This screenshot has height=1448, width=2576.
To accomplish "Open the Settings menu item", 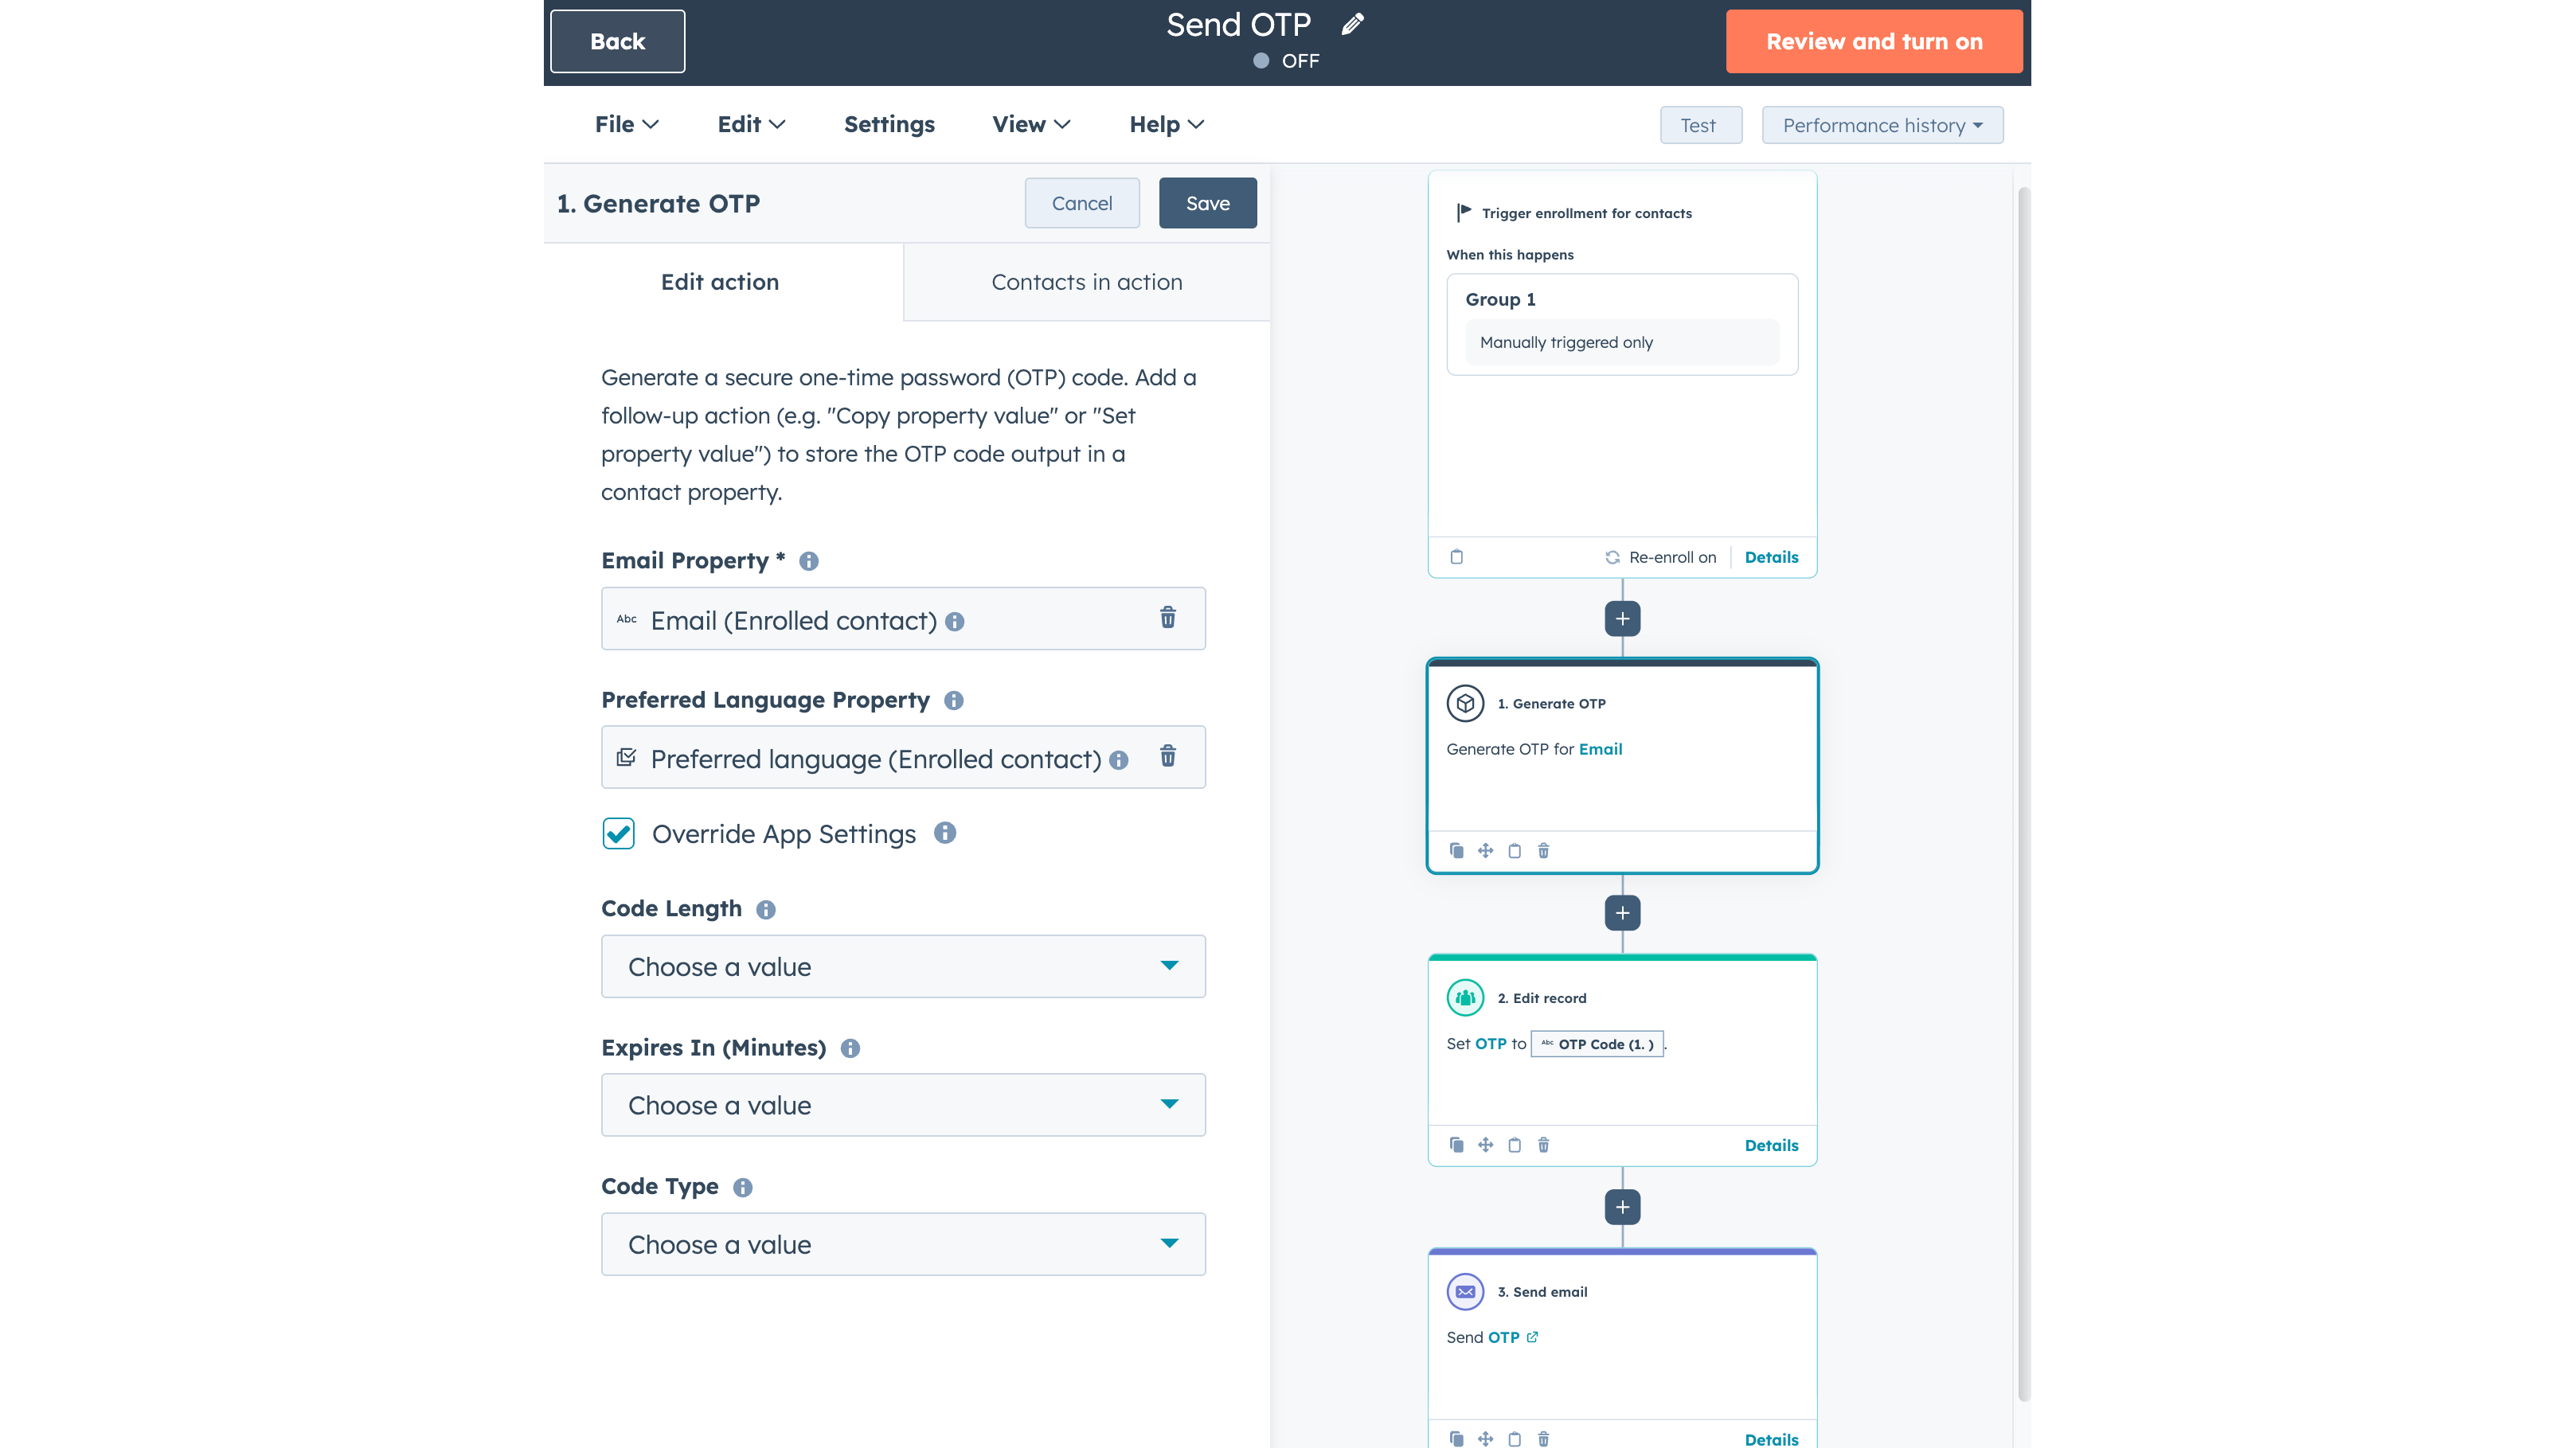I will [889, 124].
